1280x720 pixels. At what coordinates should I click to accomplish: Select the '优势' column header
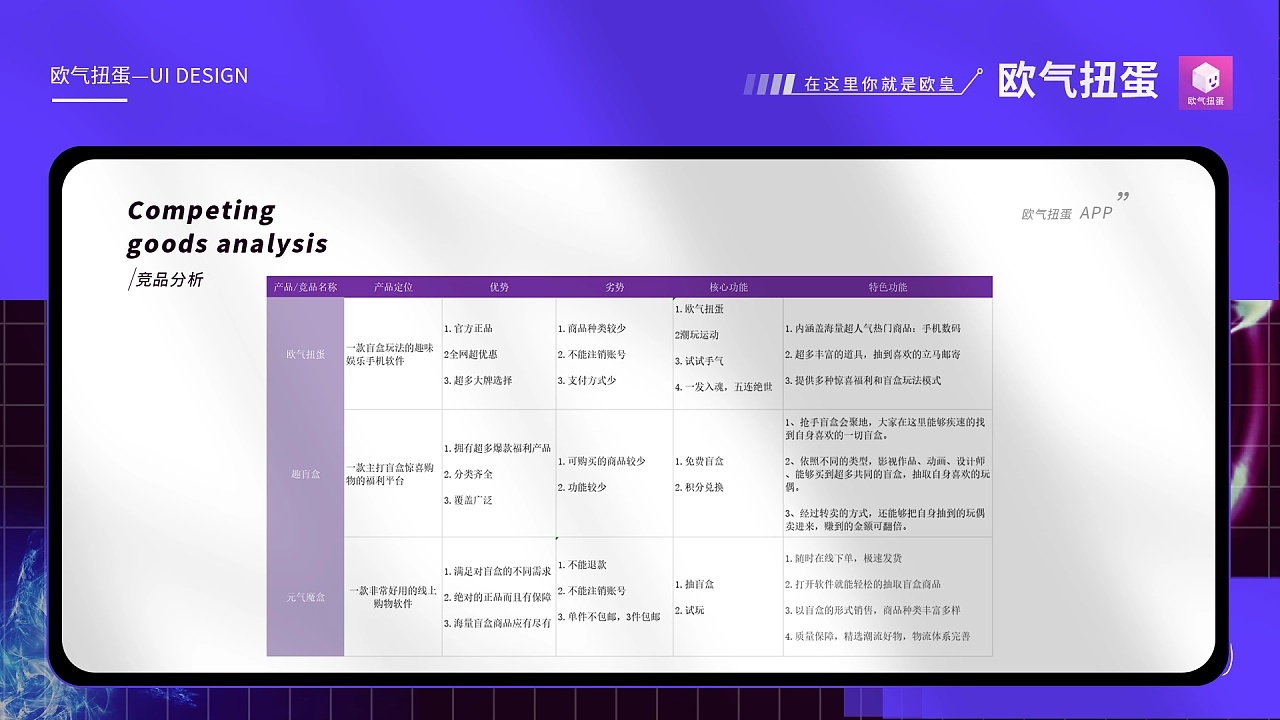coord(499,287)
